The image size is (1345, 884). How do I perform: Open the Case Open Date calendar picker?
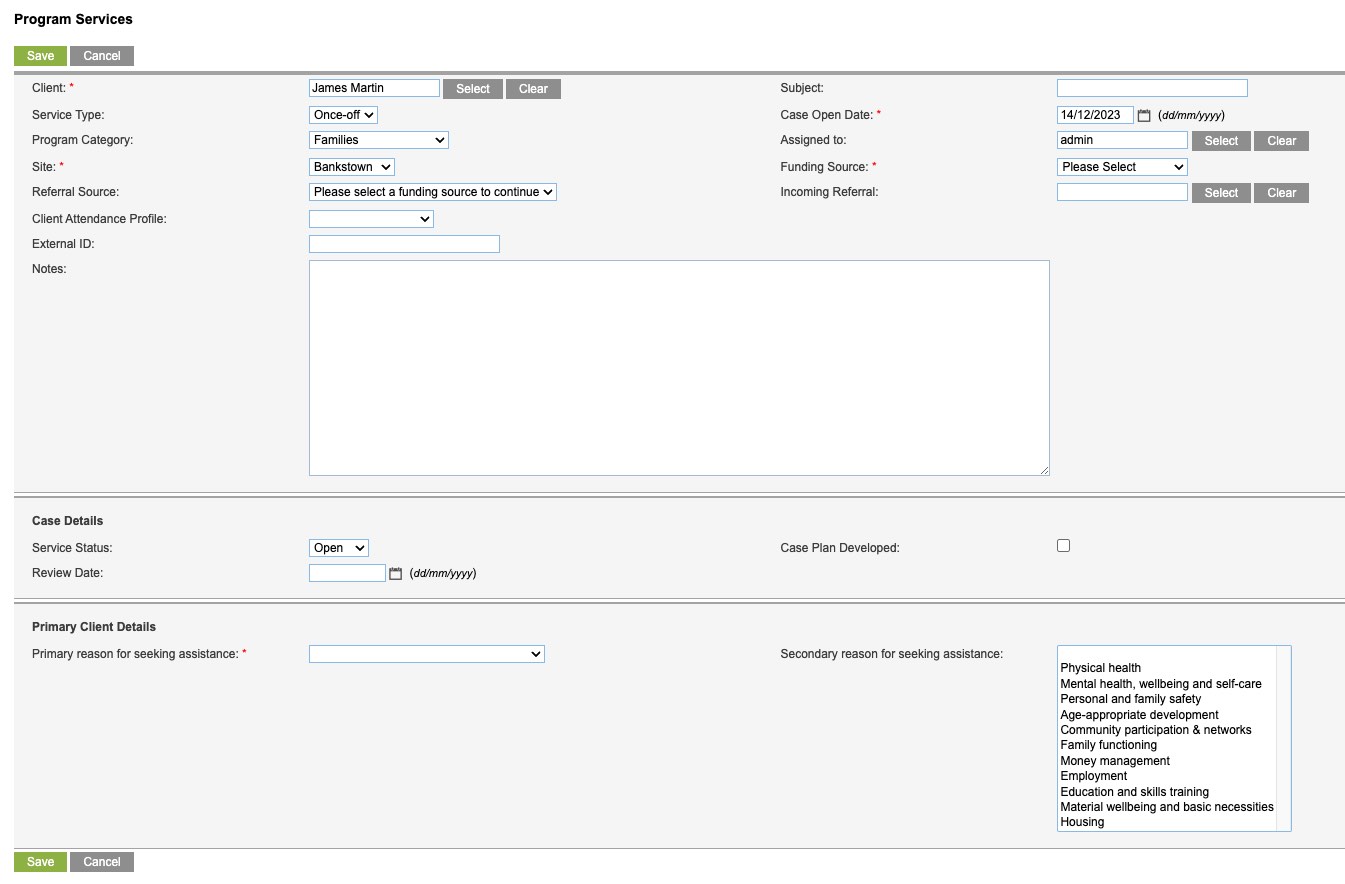(1144, 114)
